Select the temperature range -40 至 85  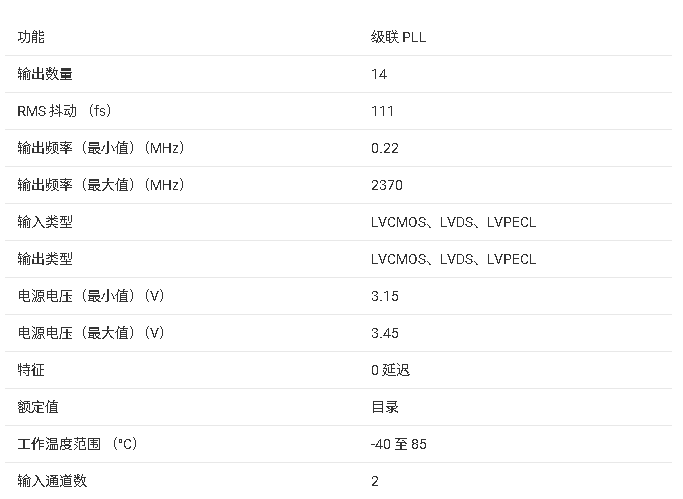tap(399, 444)
